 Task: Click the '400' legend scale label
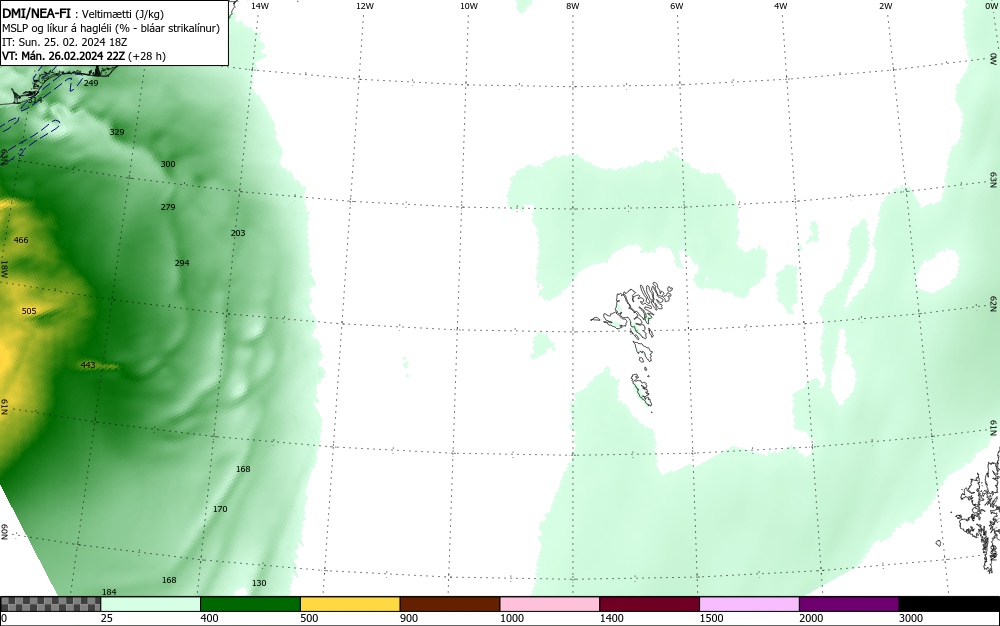[209, 618]
